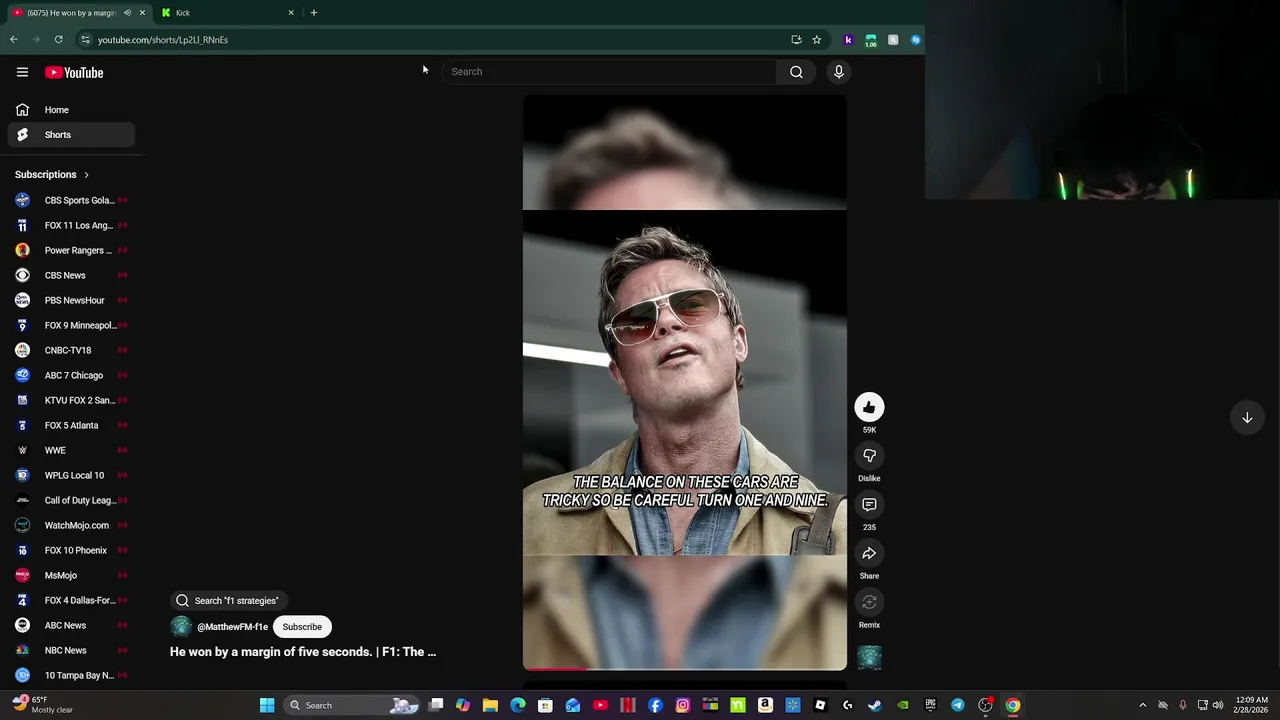Seek using the red video progress bar

[685, 668]
